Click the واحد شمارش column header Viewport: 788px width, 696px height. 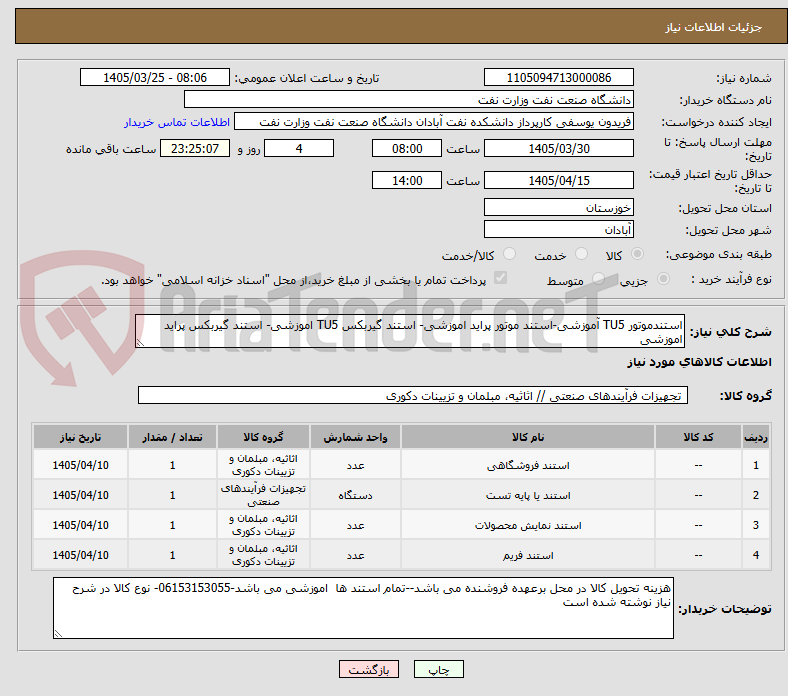coord(355,437)
